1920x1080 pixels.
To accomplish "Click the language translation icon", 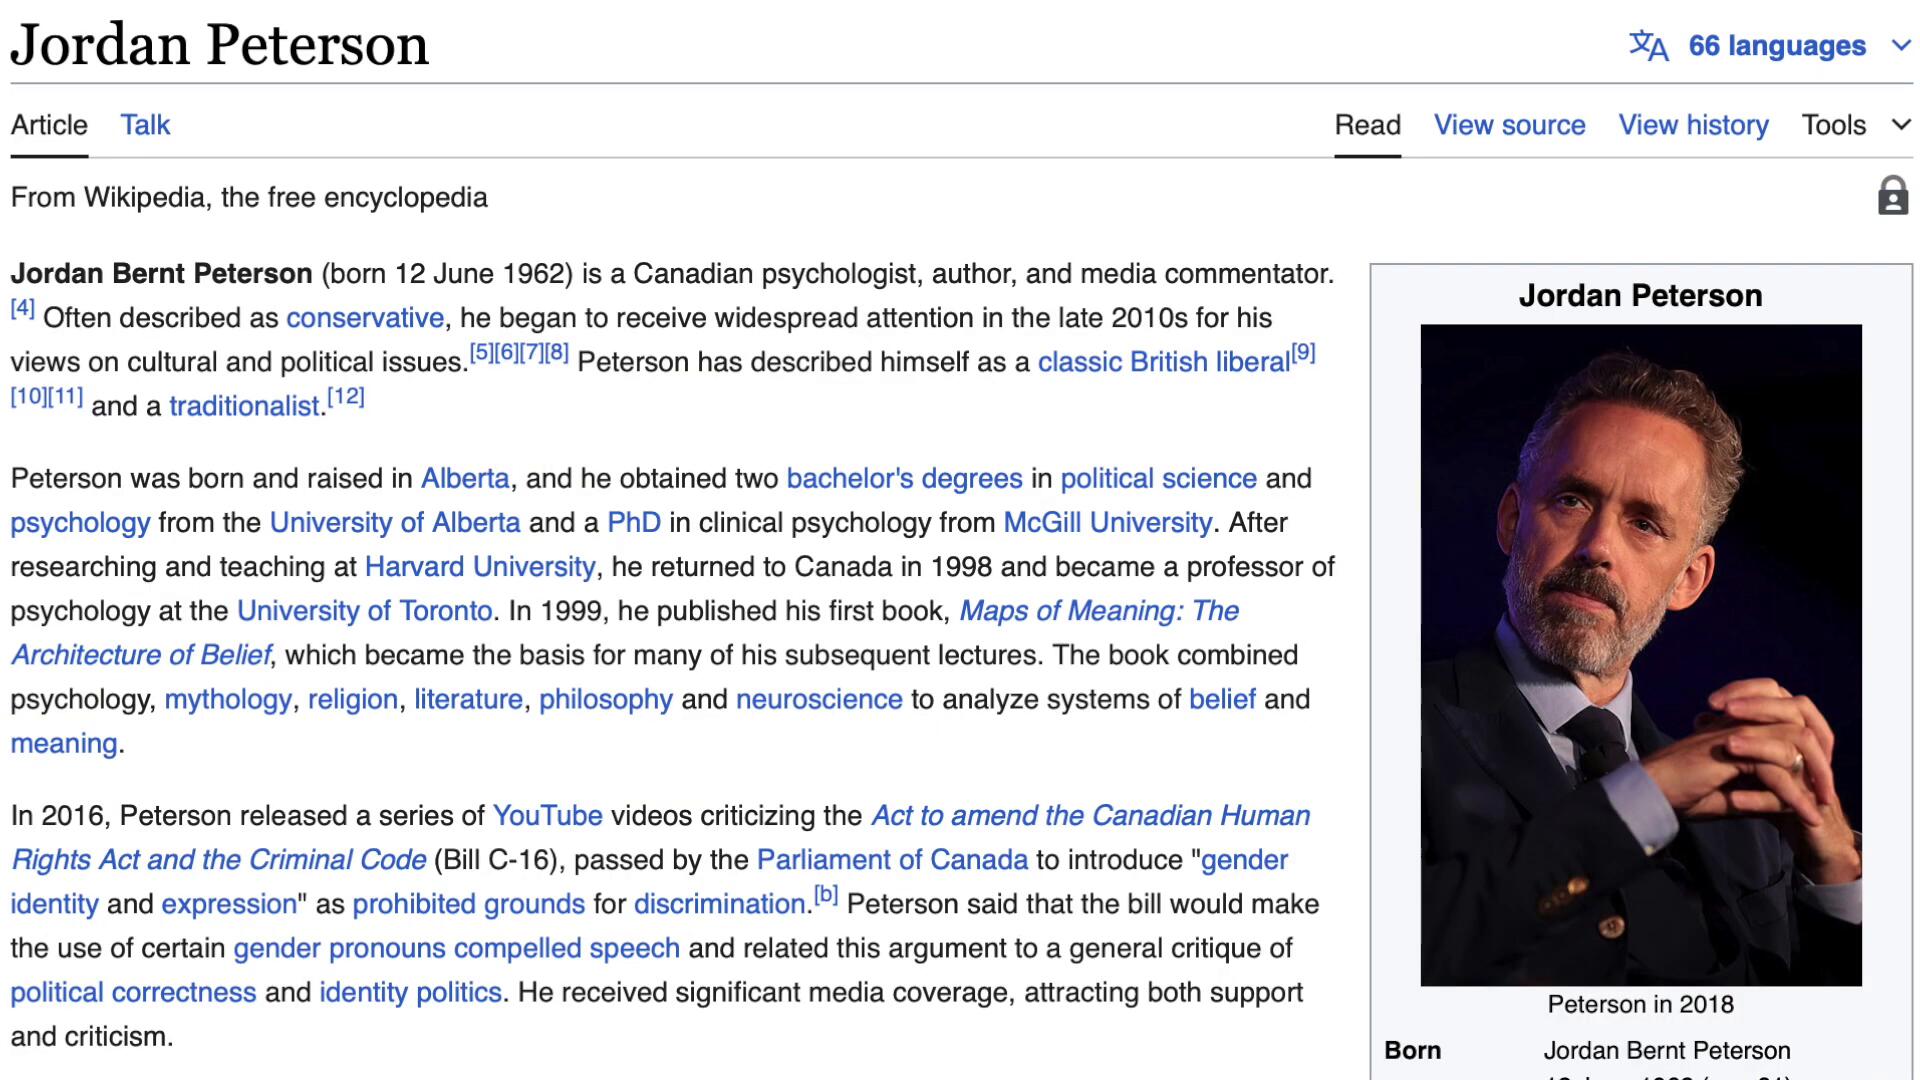I will (1648, 45).
